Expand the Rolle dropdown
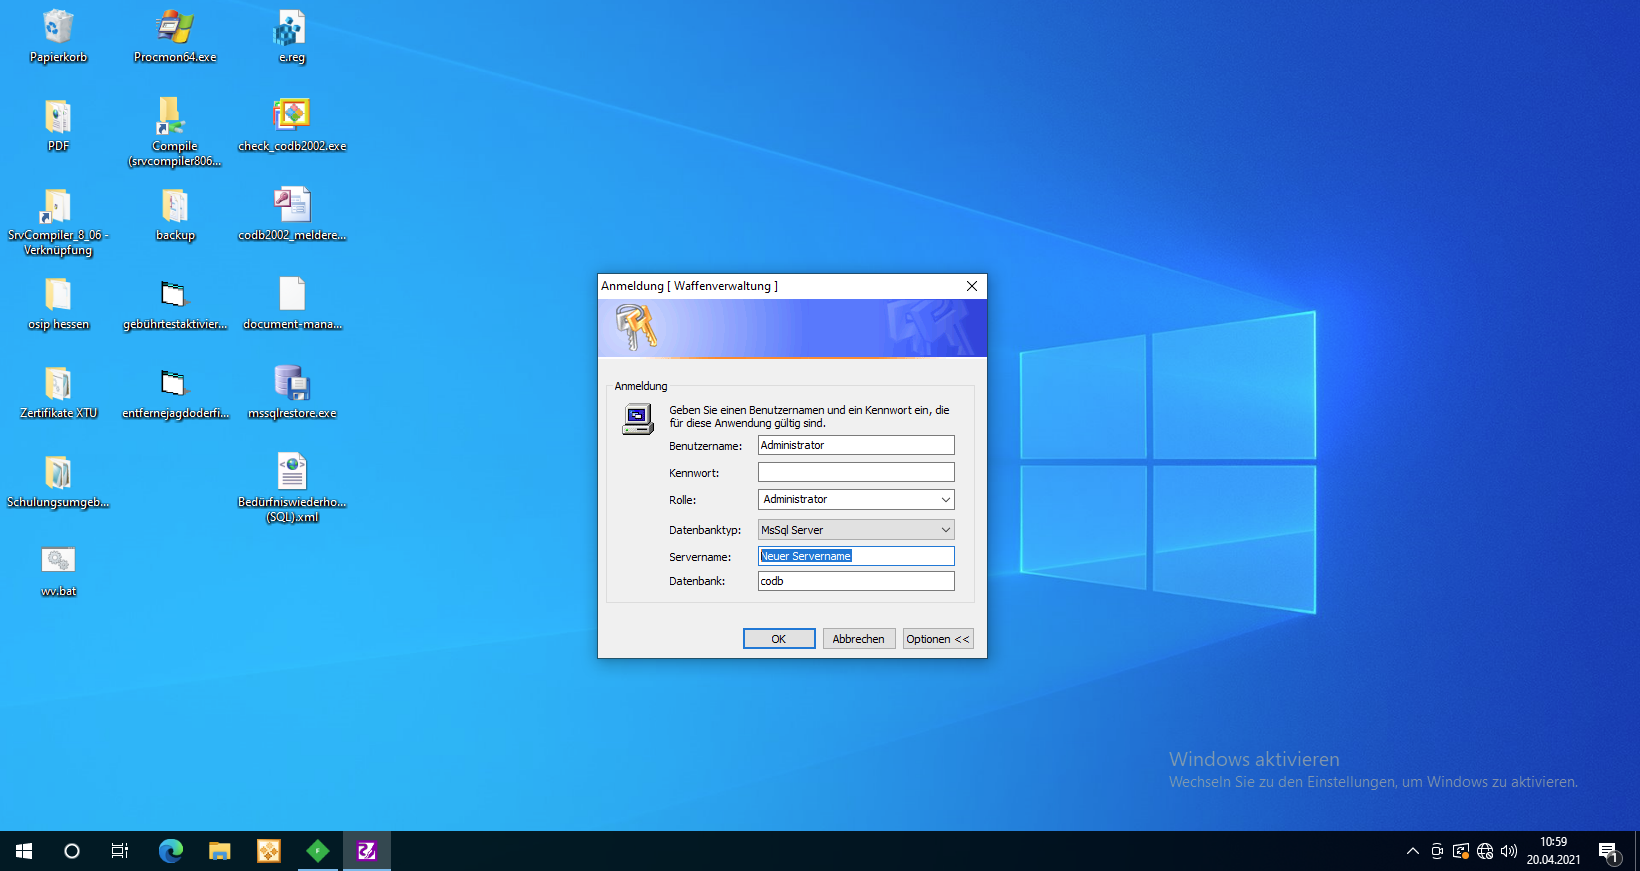The image size is (1640, 871). [x=945, y=499]
